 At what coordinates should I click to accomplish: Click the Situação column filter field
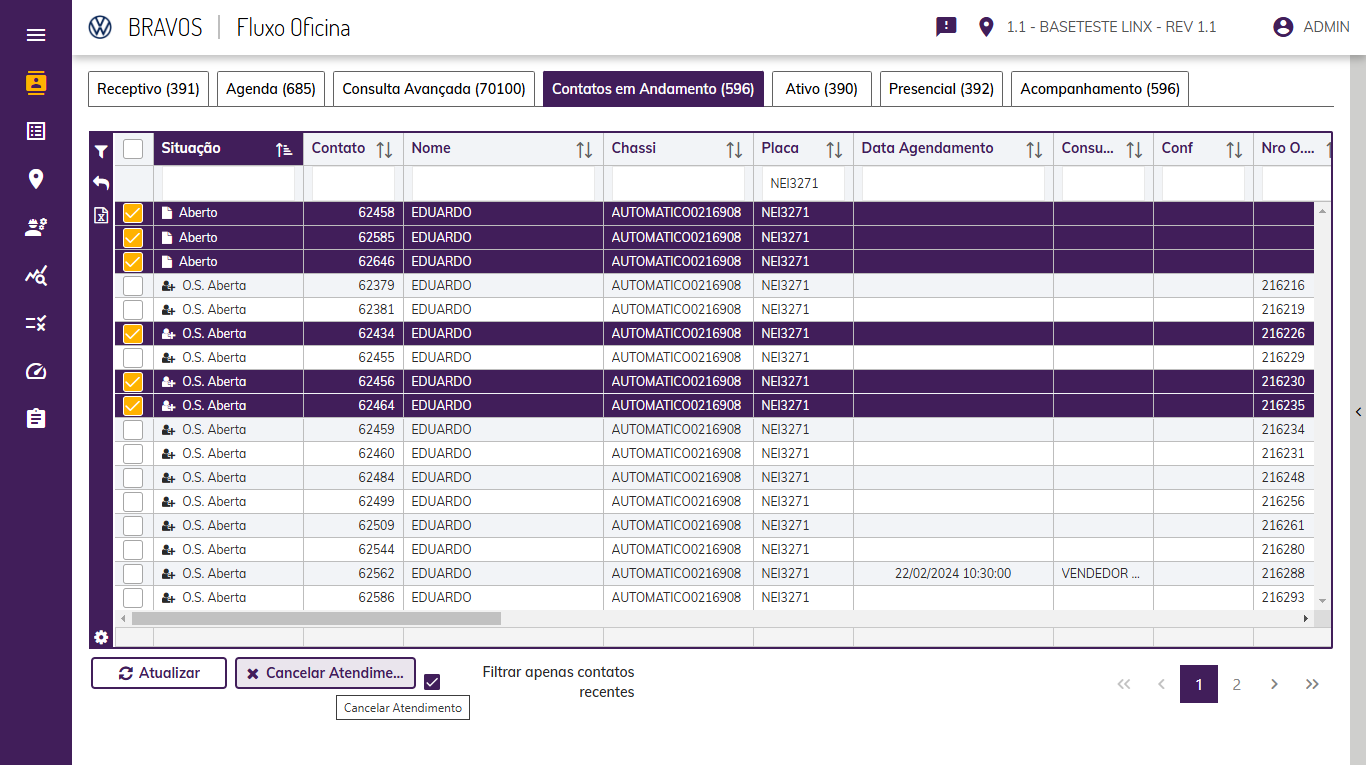(229, 183)
